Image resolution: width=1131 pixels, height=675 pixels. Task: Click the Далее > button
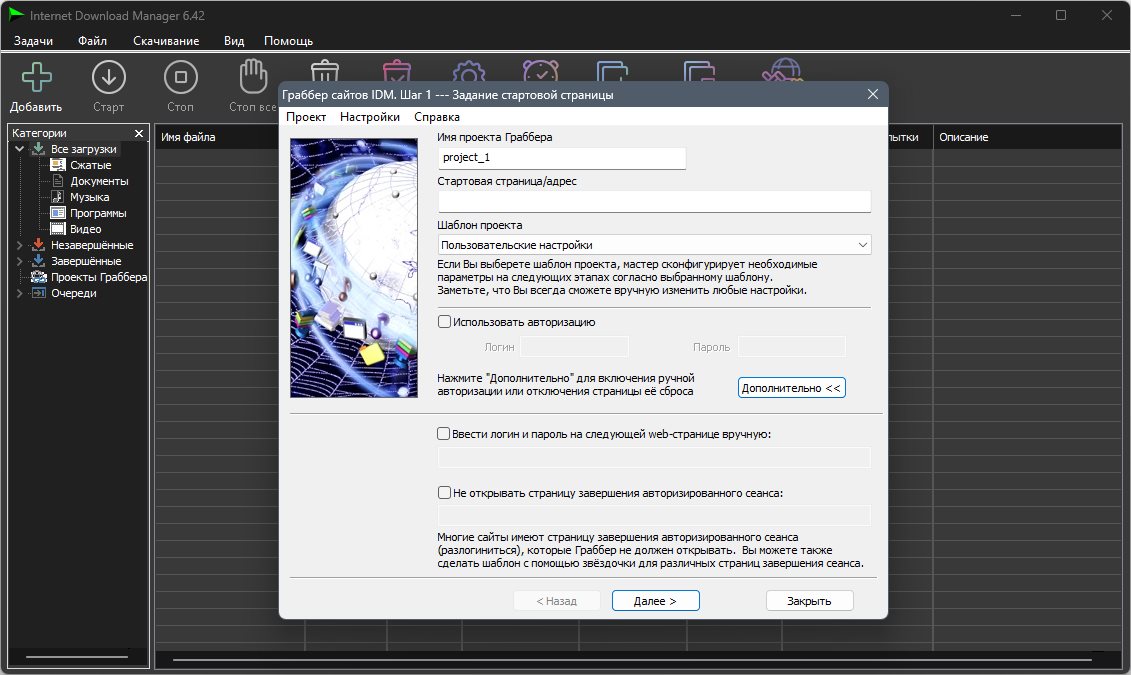(656, 601)
